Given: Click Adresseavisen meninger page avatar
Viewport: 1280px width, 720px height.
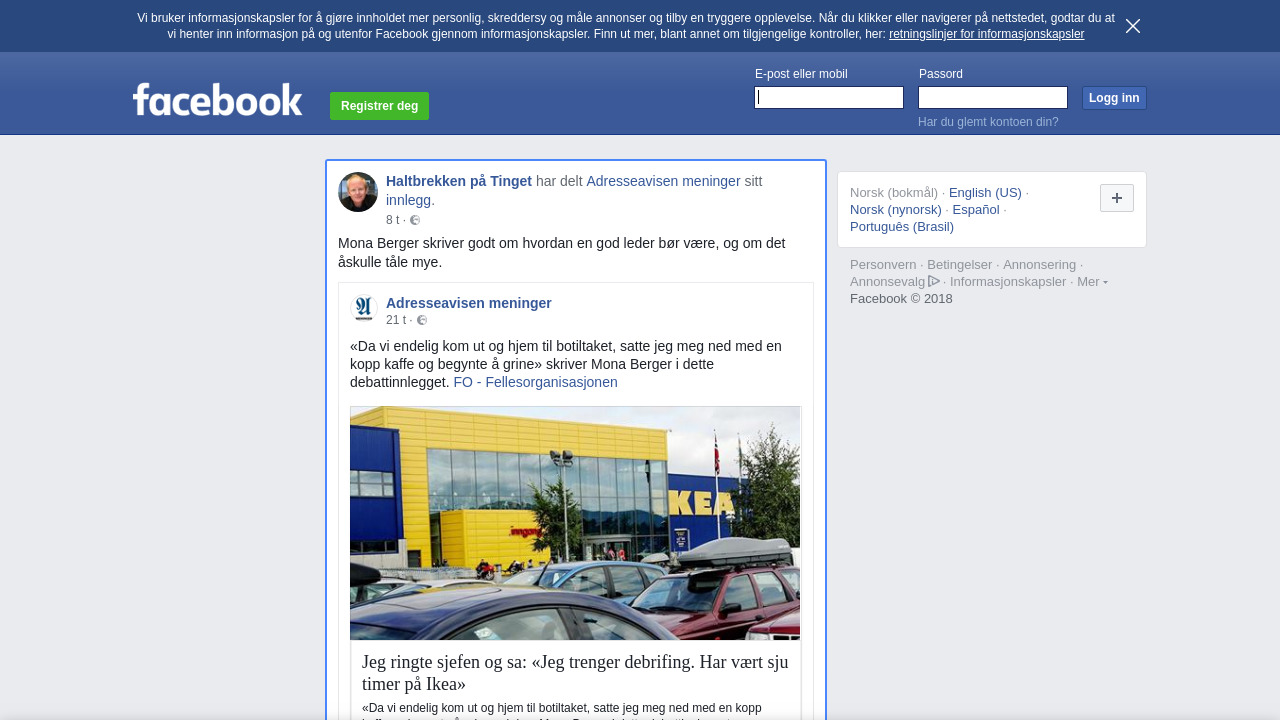Looking at the screenshot, I should click(x=364, y=308).
